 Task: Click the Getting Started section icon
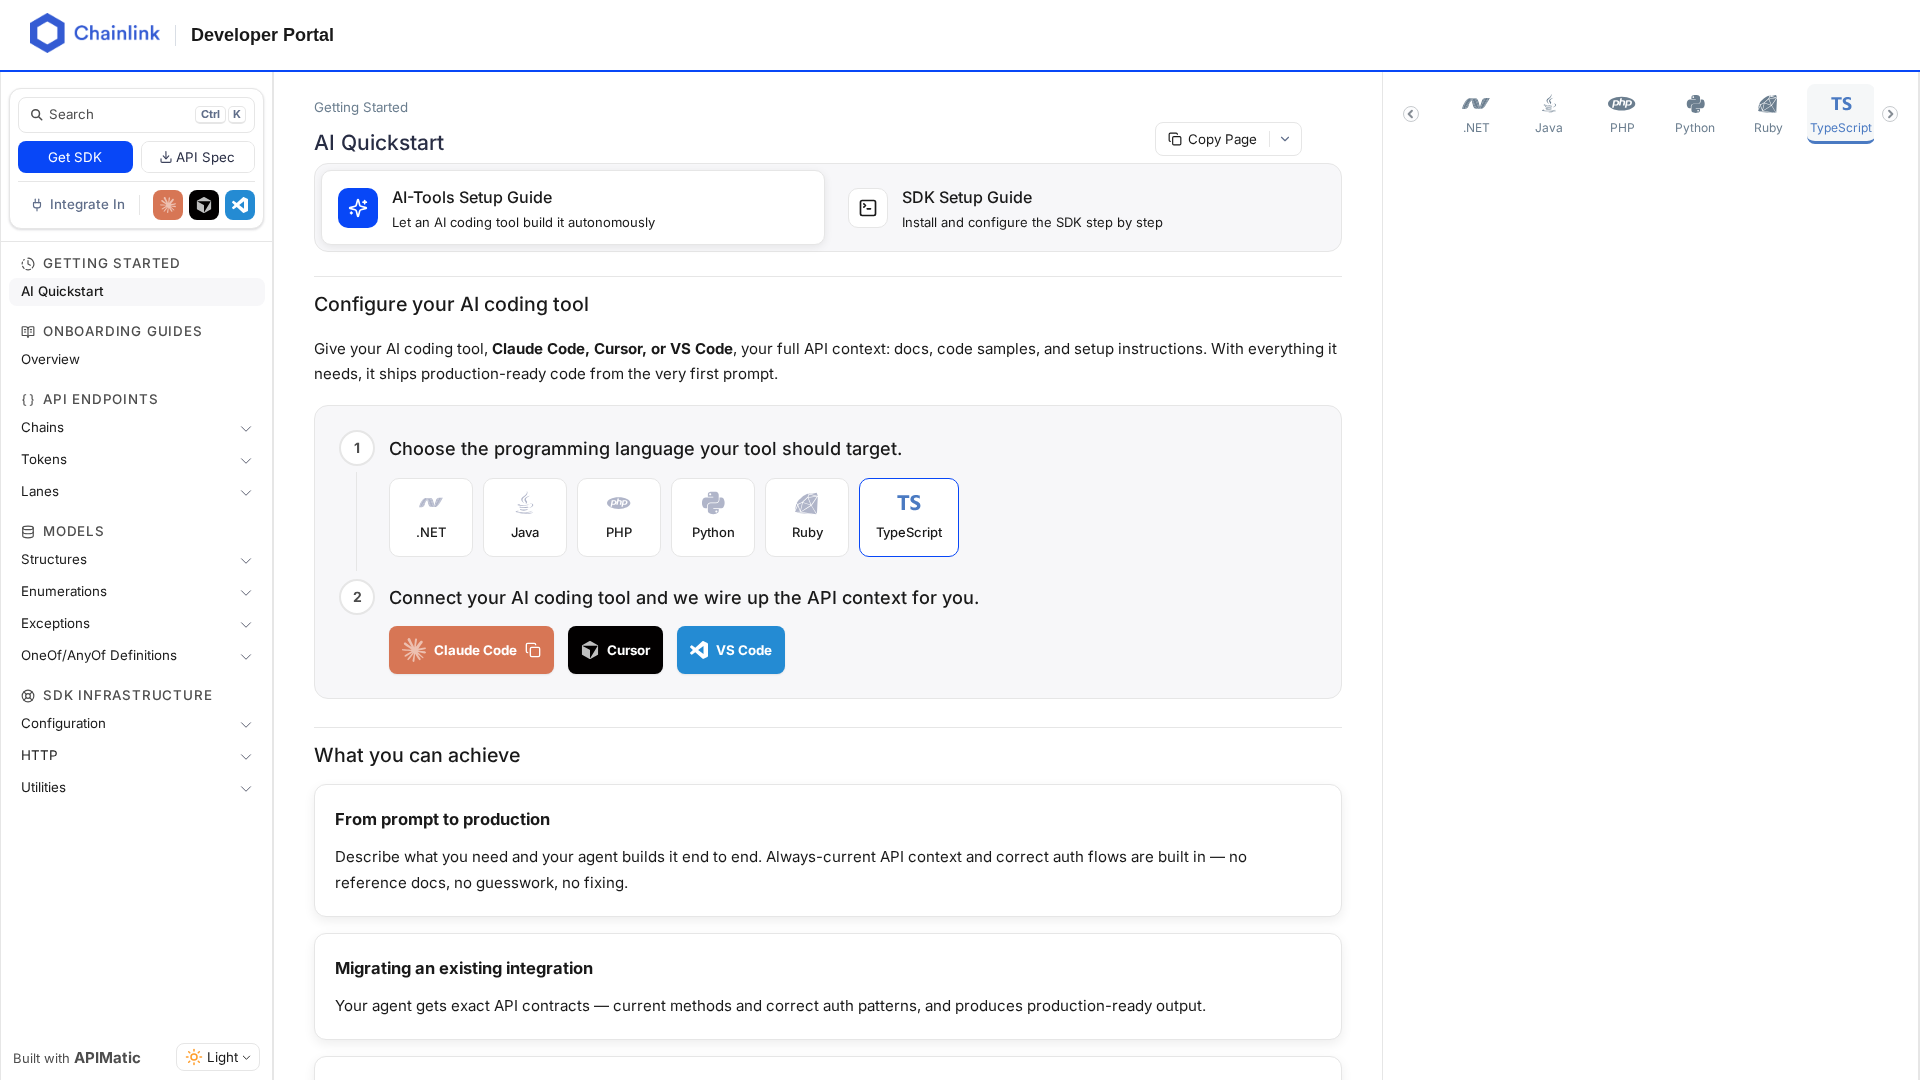(28, 264)
